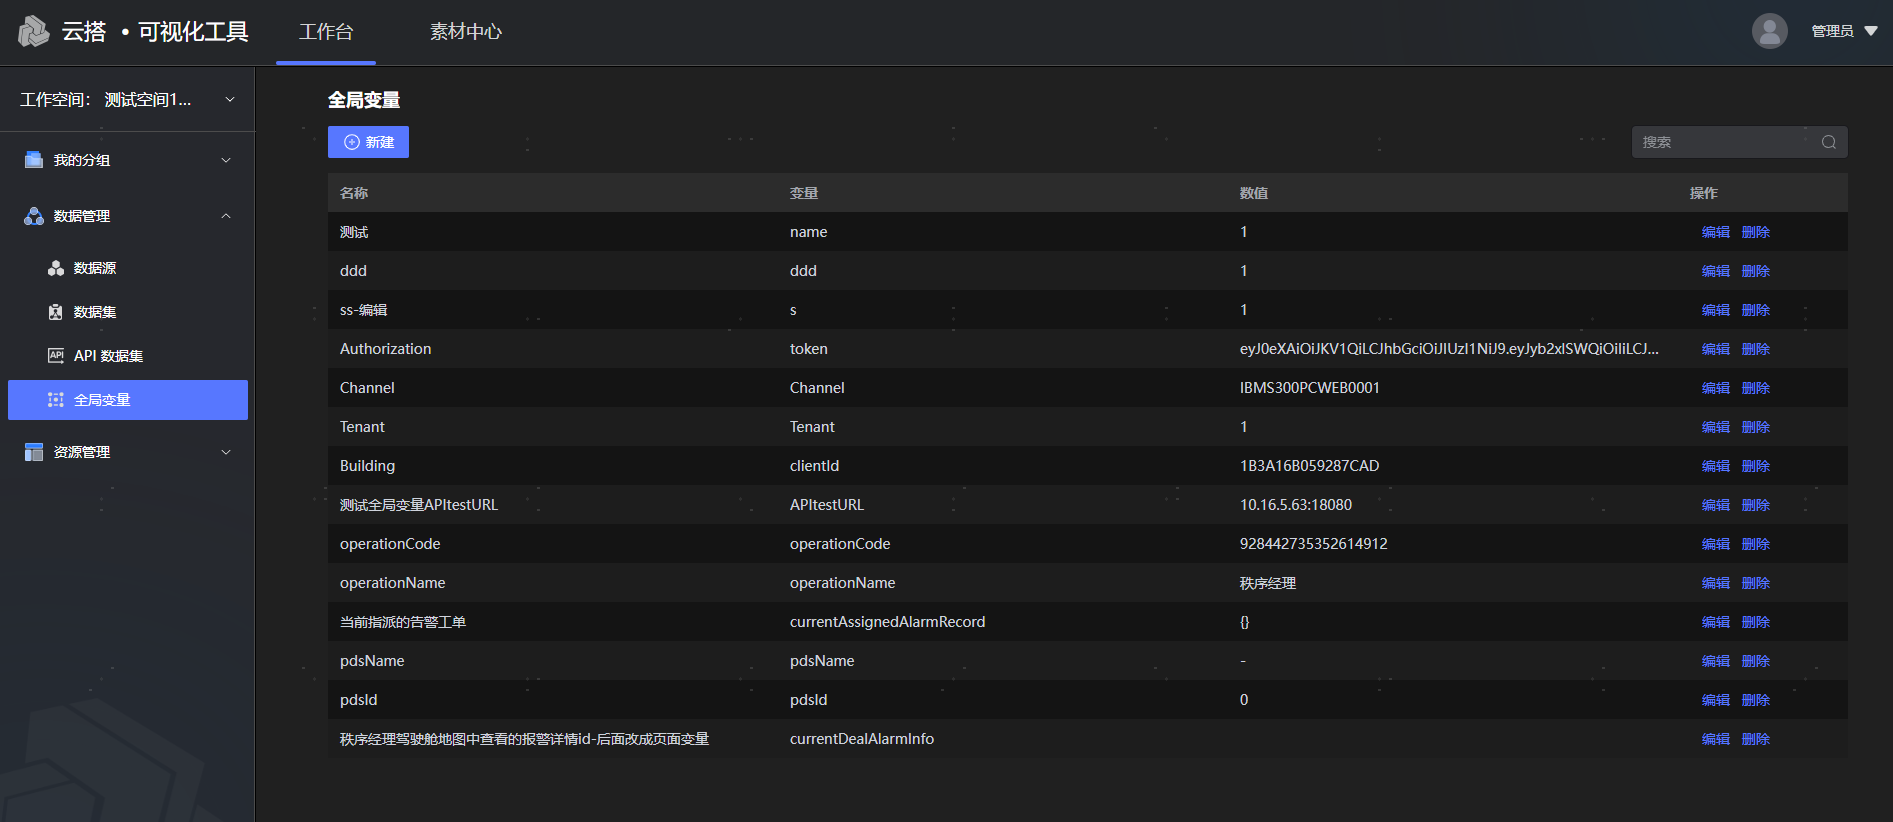Delete the Channel variable row
This screenshot has height=822, width=1893.
click(x=1755, y=388)
